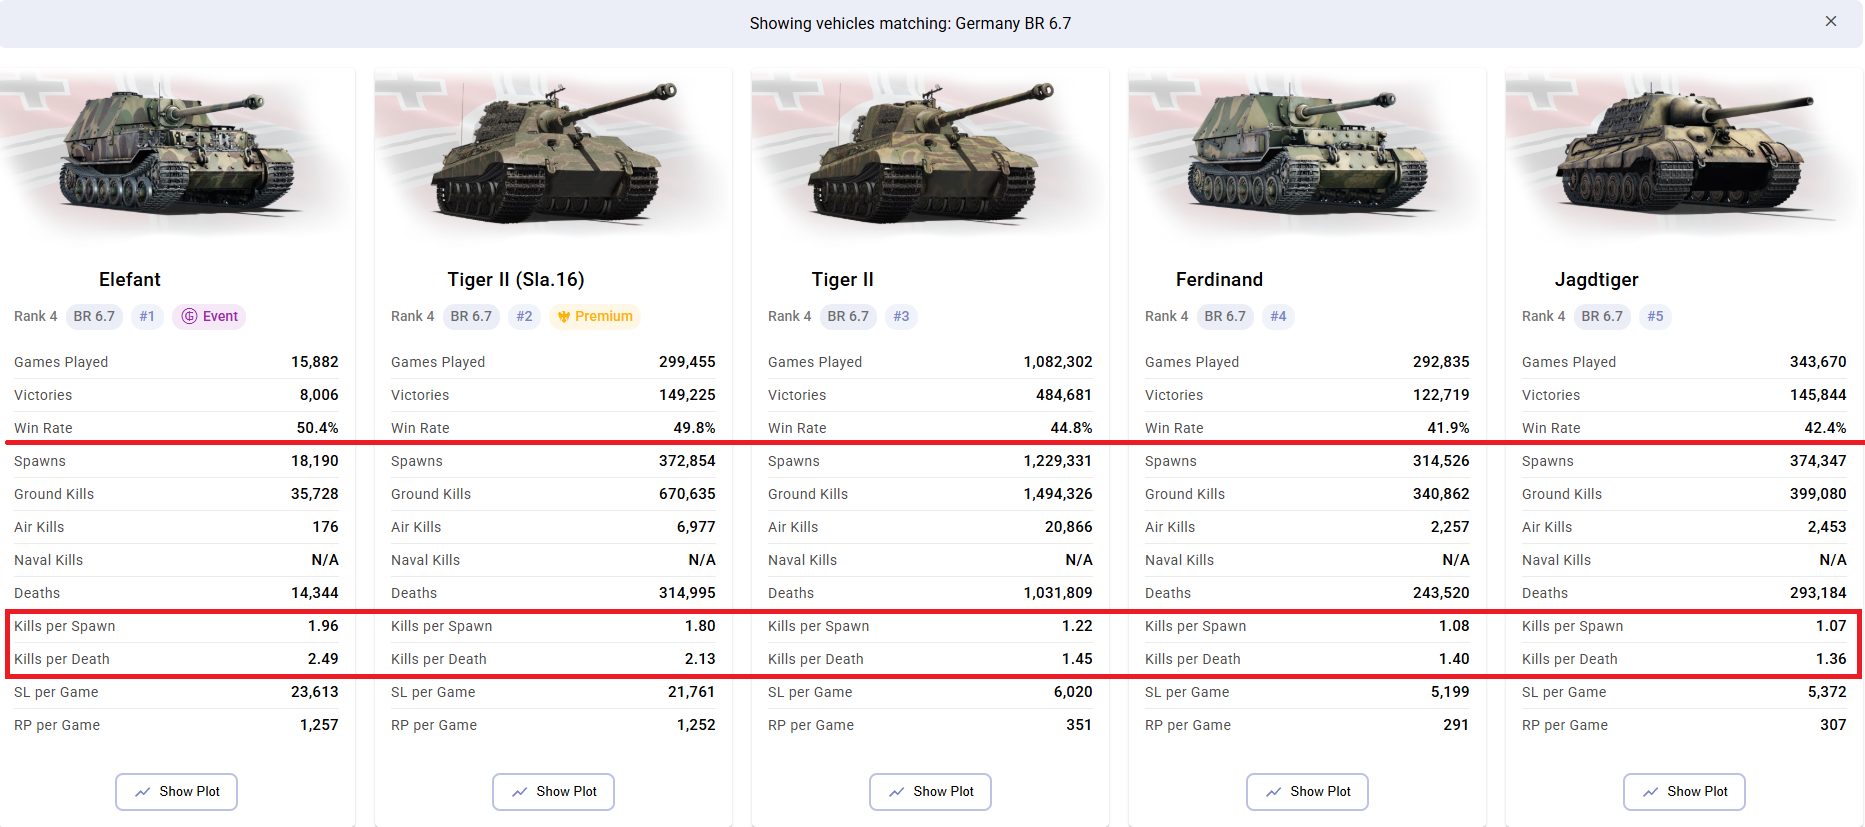Click the plot line icon under Jagdtiger

(1651, 791)
